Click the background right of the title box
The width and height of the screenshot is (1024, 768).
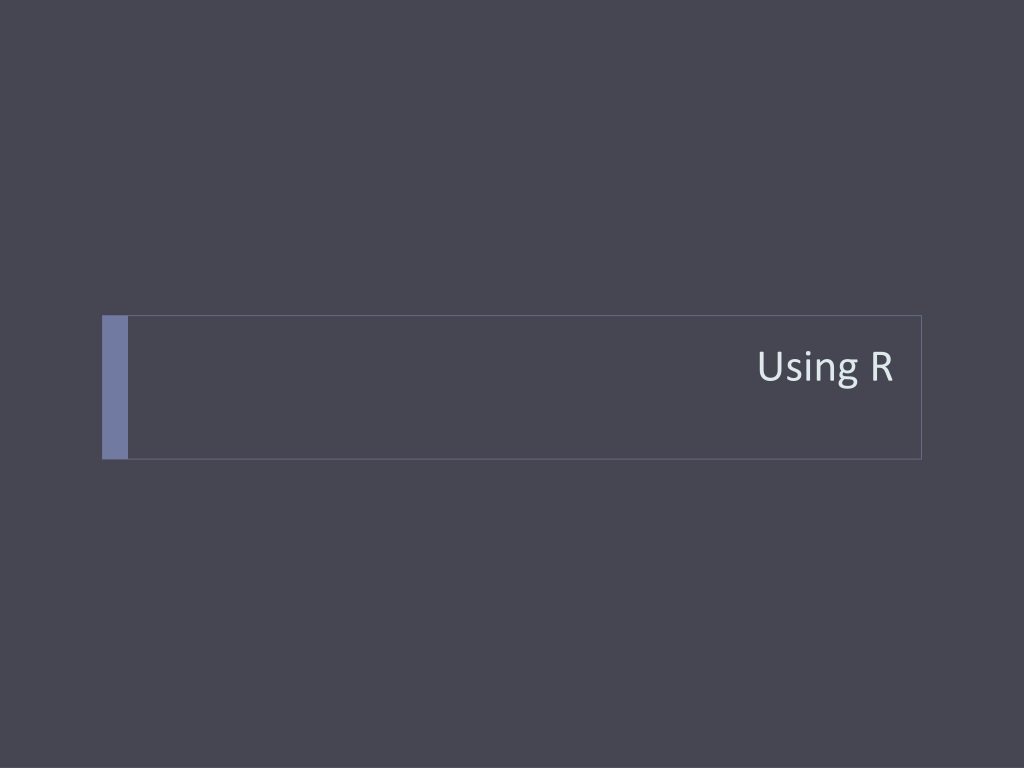973,387
